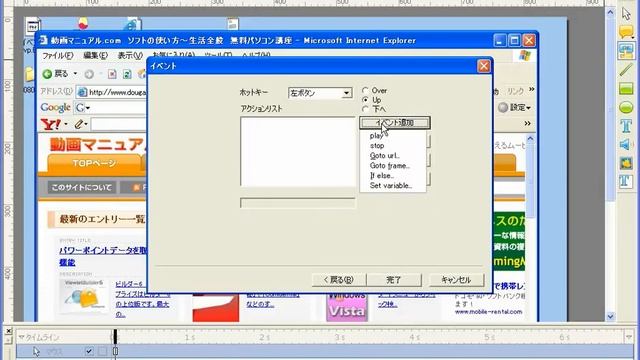Click the IE forward arrow icon

pyautogui.click(x=89, y=74)
